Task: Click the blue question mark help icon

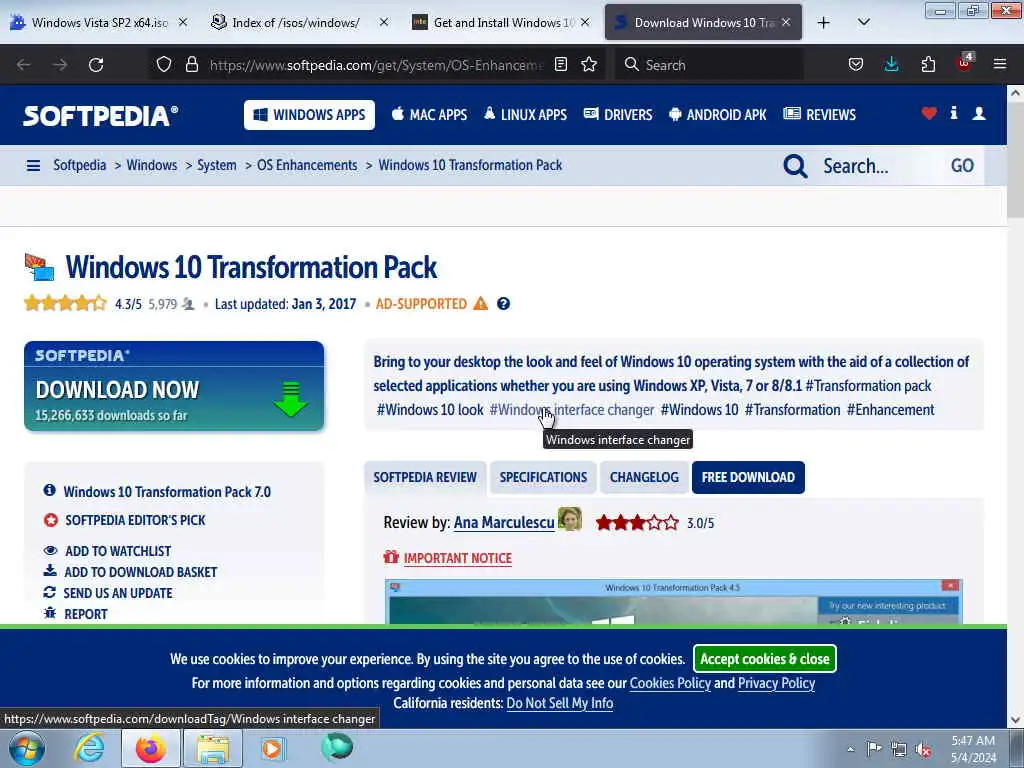Action: click(503, 304)
